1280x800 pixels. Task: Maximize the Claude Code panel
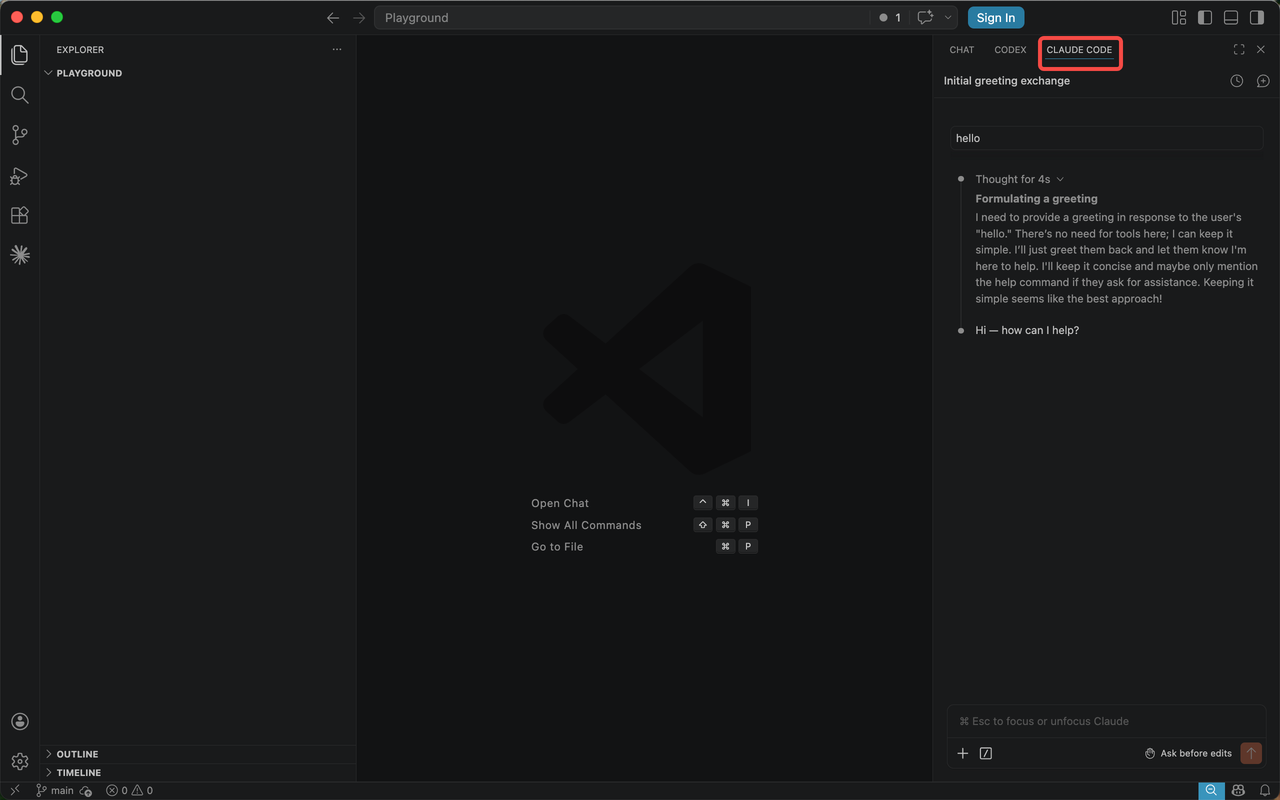tap(1239, 49)
